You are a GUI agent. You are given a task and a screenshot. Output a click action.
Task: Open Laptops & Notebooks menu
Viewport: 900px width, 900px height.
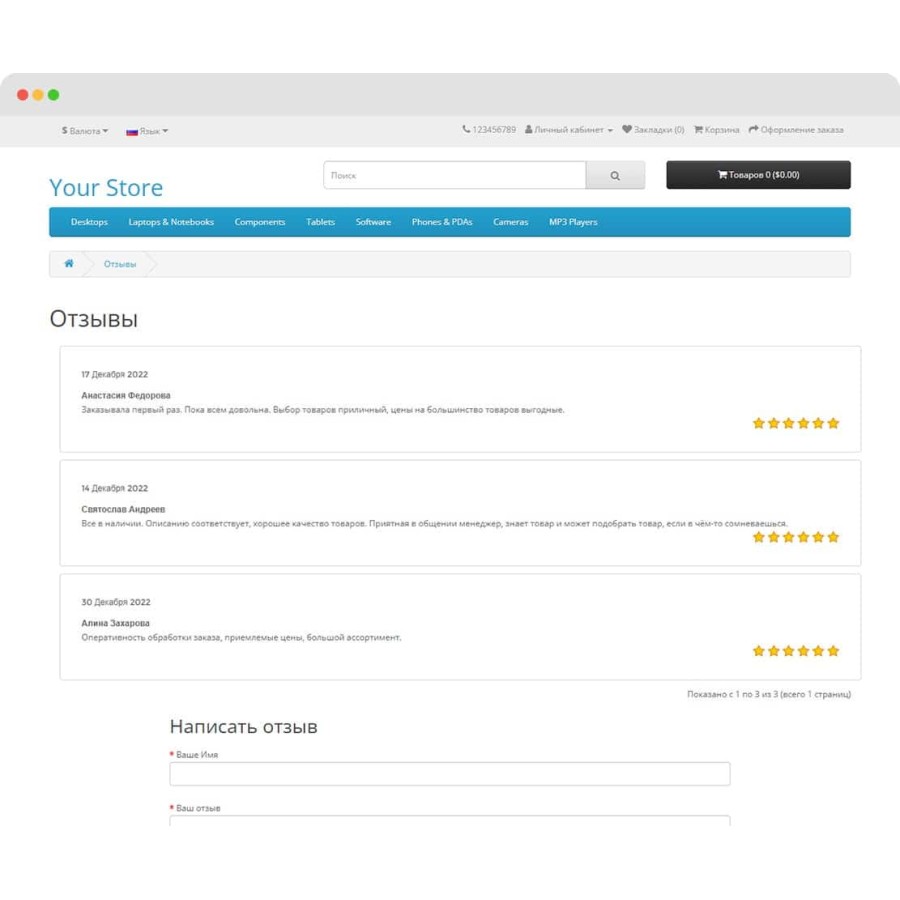click(x=171, y=222)
